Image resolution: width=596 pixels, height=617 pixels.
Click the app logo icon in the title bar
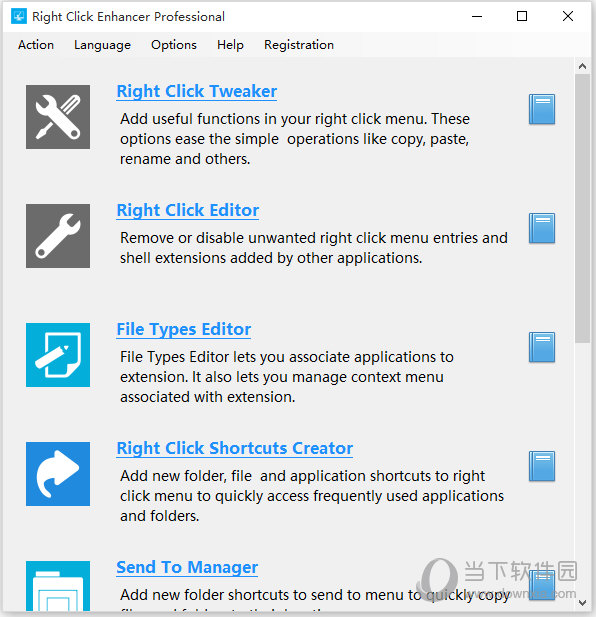pyautogui.click(x=18, y=17)
